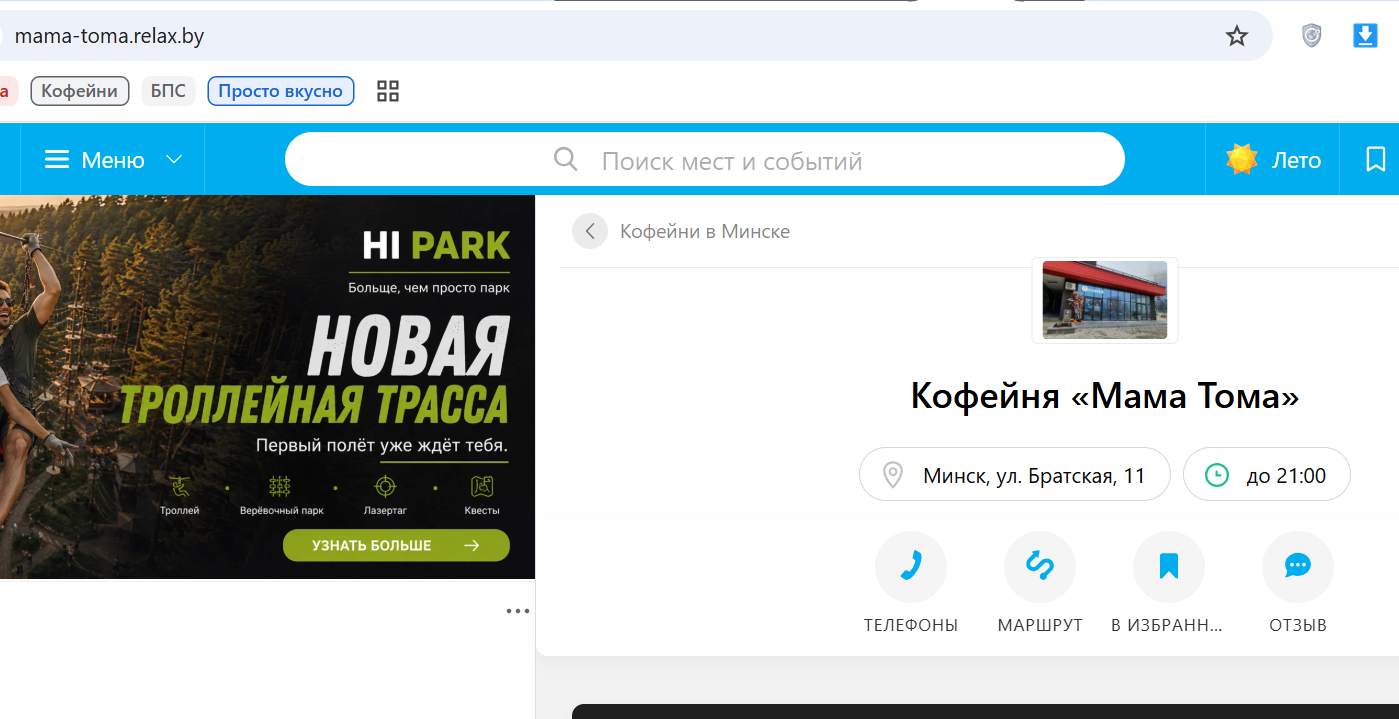
Task: Click the route arrows icon
Action: click(x=1040, y=567)
